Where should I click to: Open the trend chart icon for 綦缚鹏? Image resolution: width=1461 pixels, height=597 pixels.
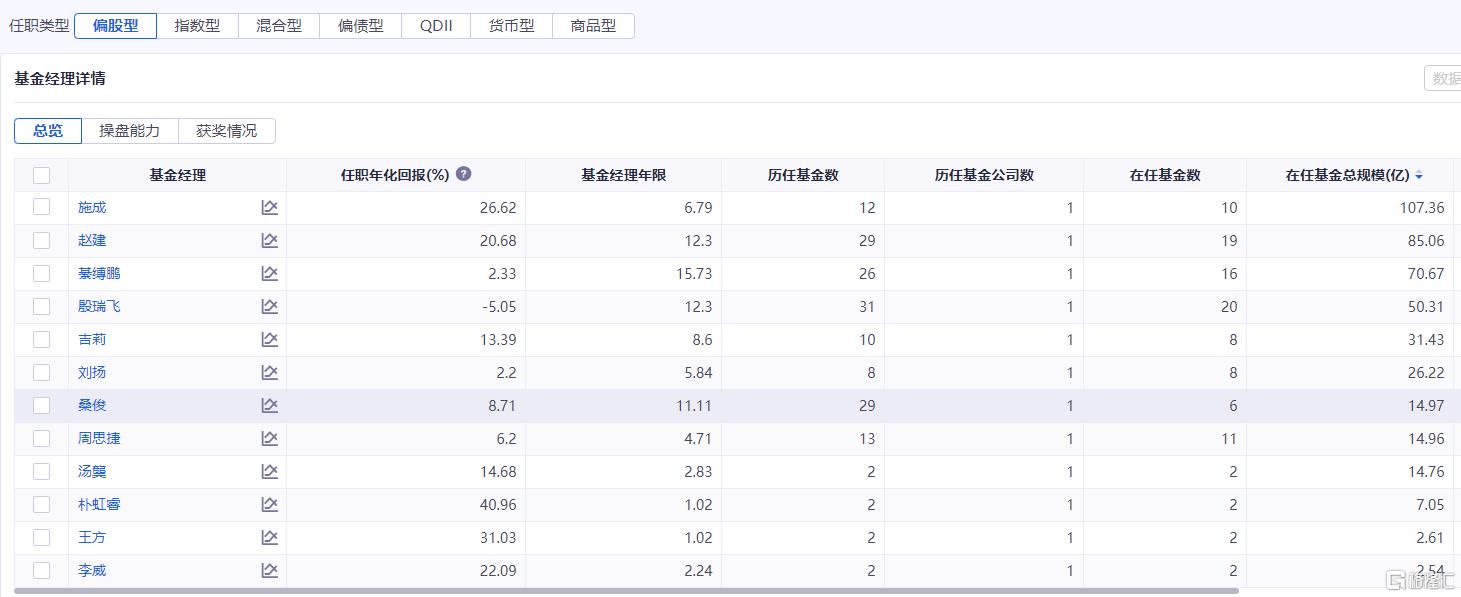pyautogui.click(x=269, y=273)
